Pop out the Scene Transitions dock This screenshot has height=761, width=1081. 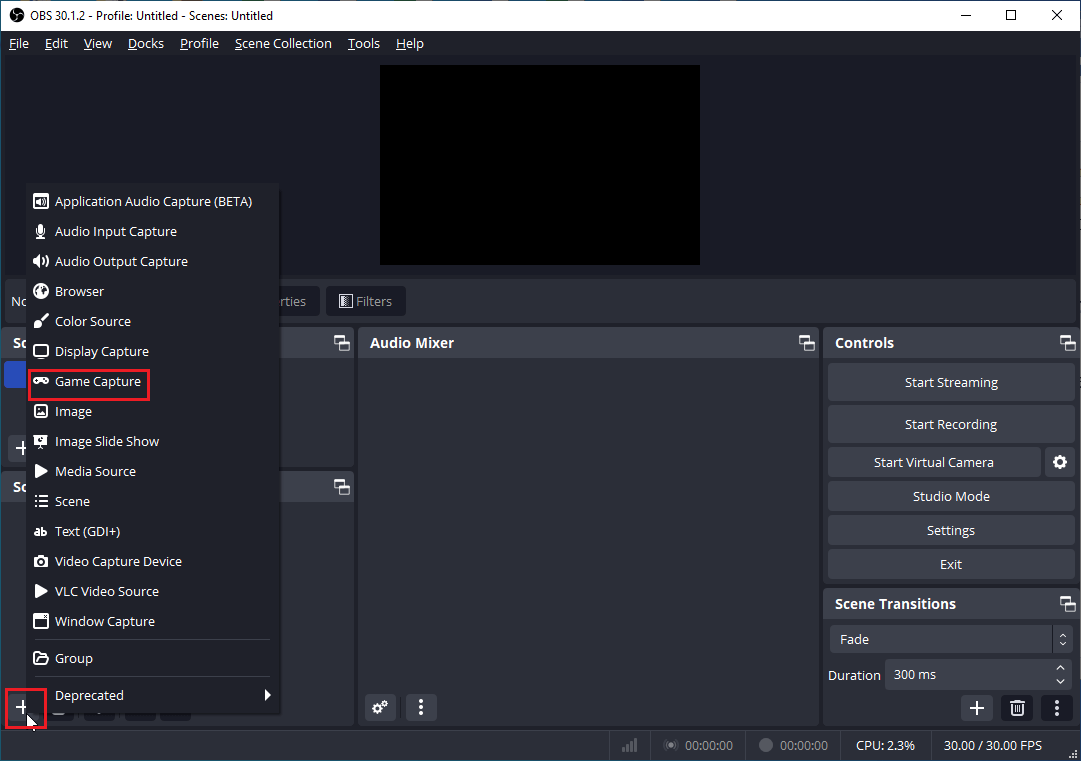(x=1067, y=603)
